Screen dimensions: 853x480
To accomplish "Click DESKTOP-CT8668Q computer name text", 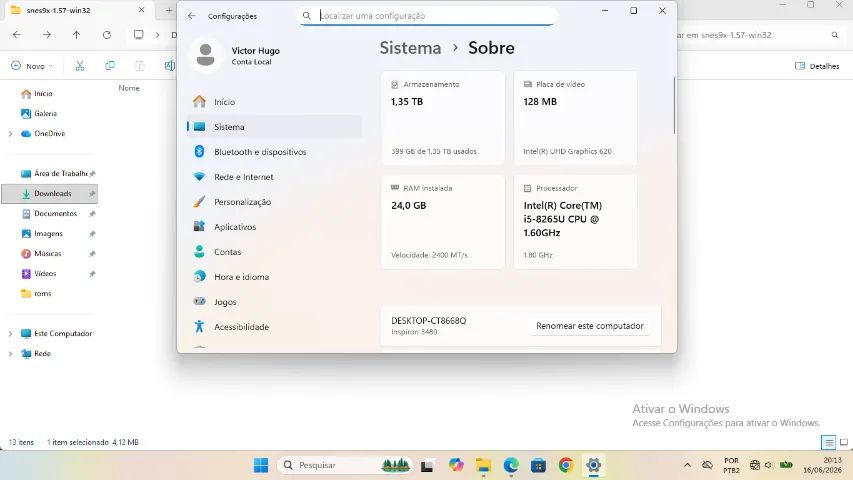I will [429, 321].
